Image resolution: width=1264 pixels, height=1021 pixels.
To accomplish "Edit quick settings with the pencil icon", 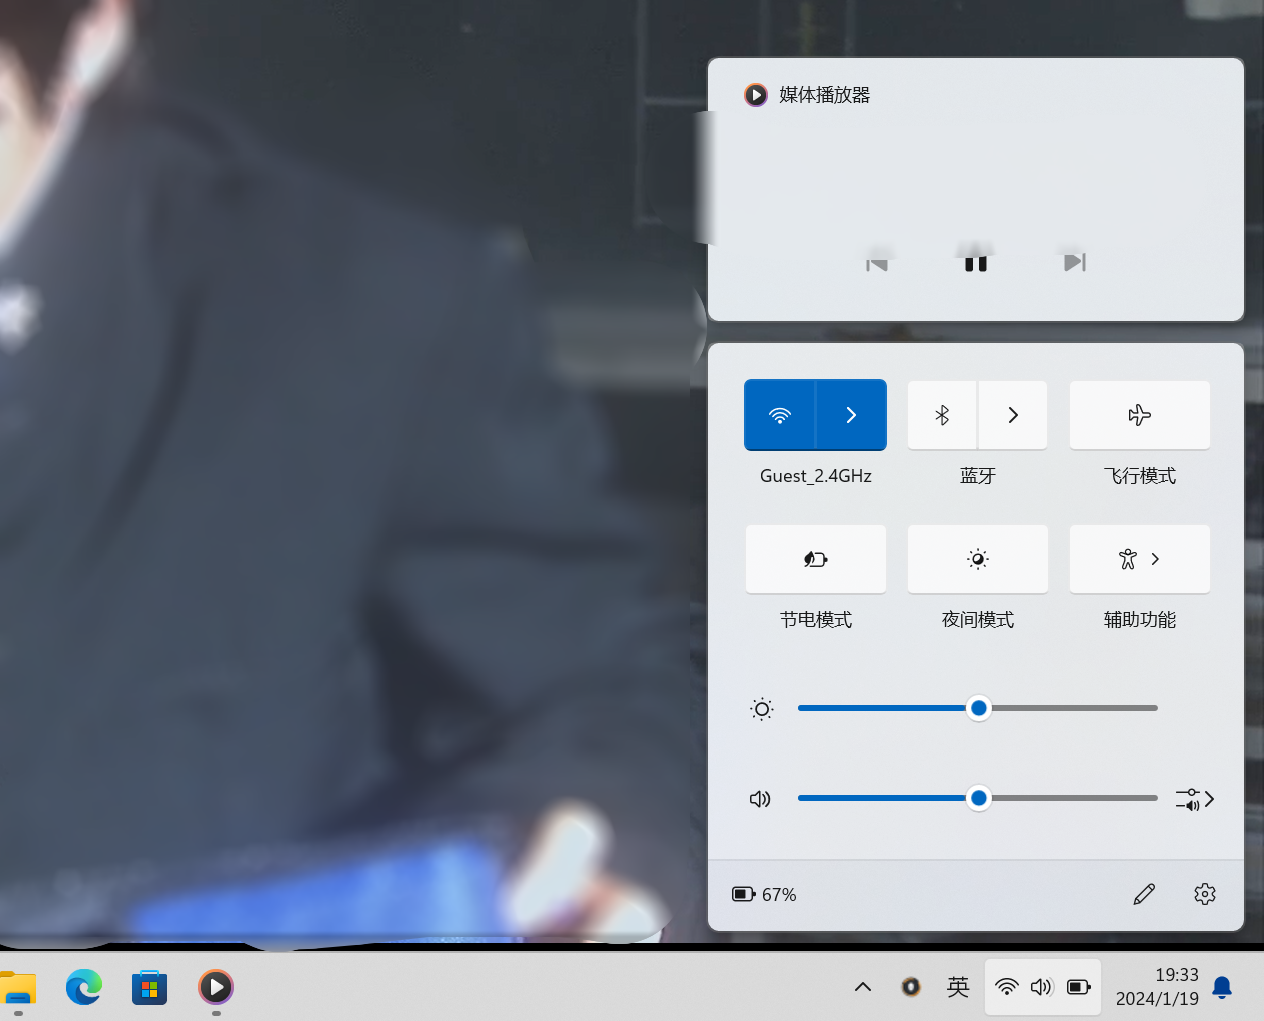I will 1144,894.
